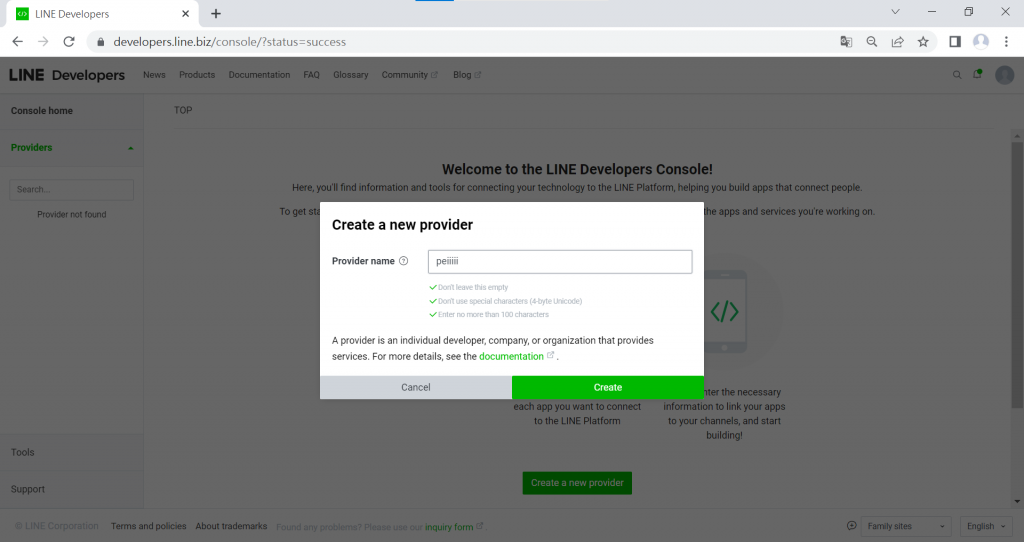Go to Console home in sidebar
1024x542 pixels.
[42, 111]
